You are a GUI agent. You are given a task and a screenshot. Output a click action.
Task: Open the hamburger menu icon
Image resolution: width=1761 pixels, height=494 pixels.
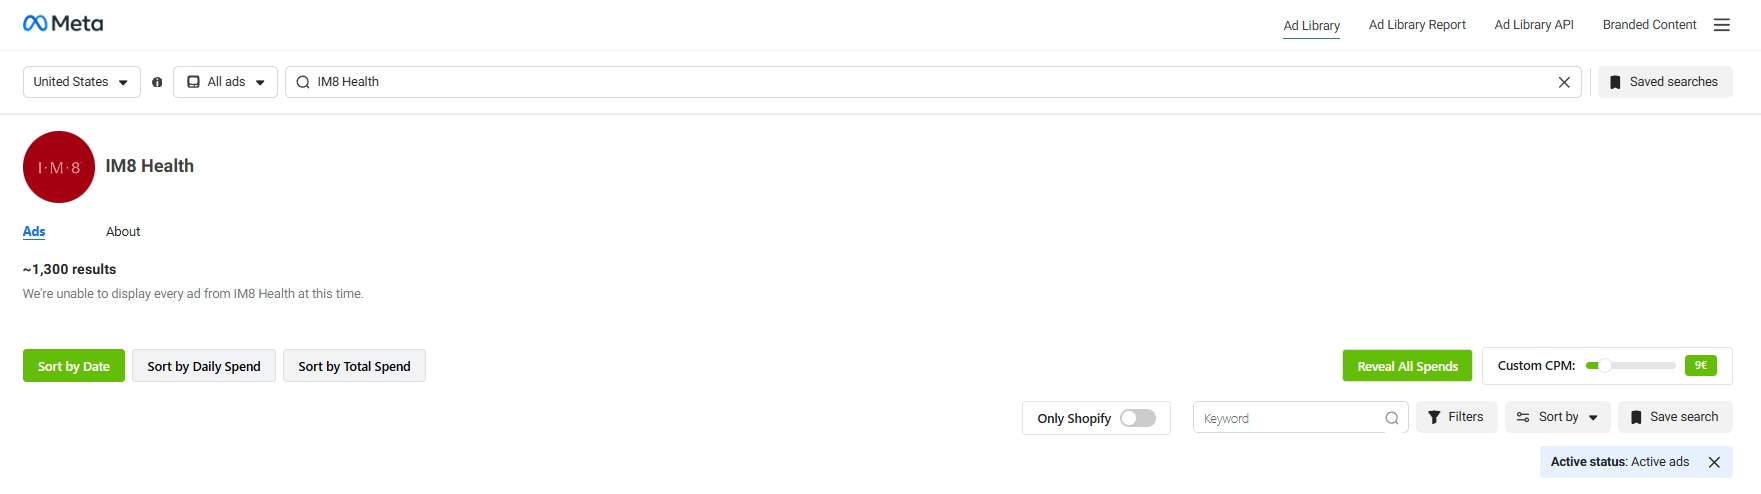[1721, 25]
